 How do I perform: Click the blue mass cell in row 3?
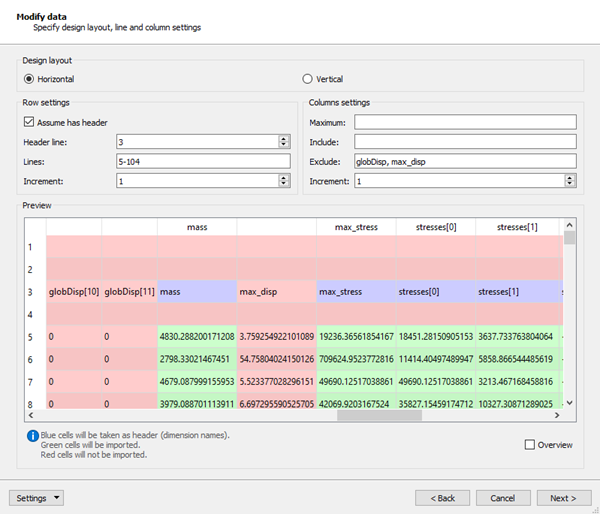click(197, 292)
